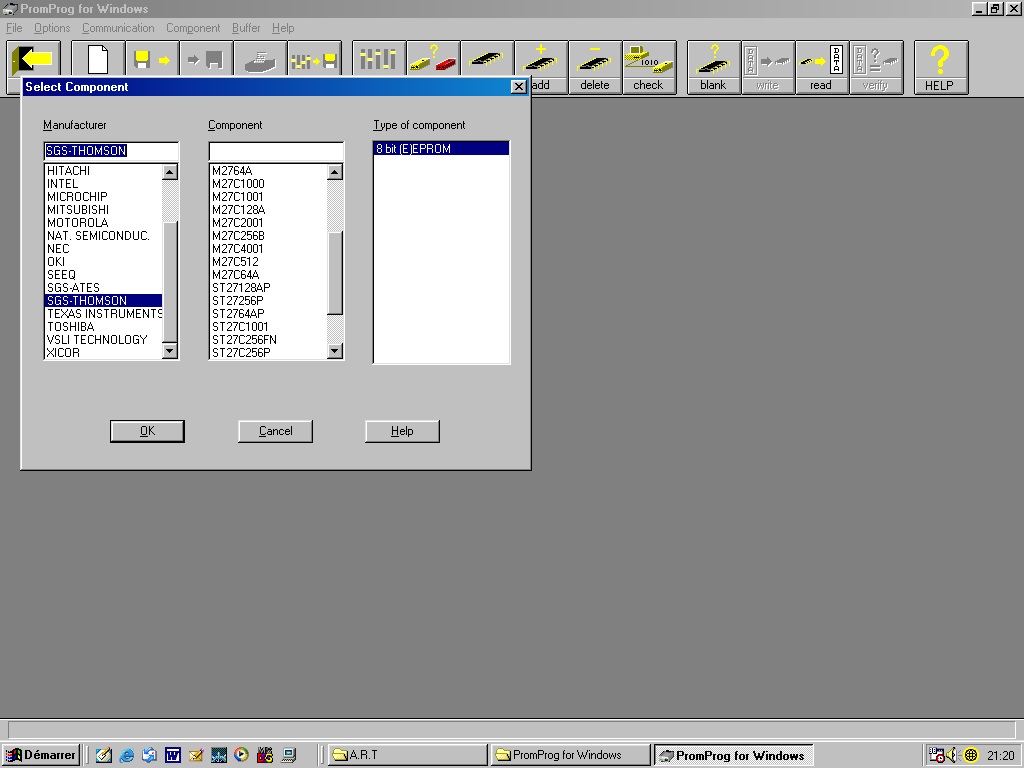This screenshot has width=1024, height=768.
Task: Choose TEXAS INSTRUMENTS manufacturer
Action: click(103, 313)
